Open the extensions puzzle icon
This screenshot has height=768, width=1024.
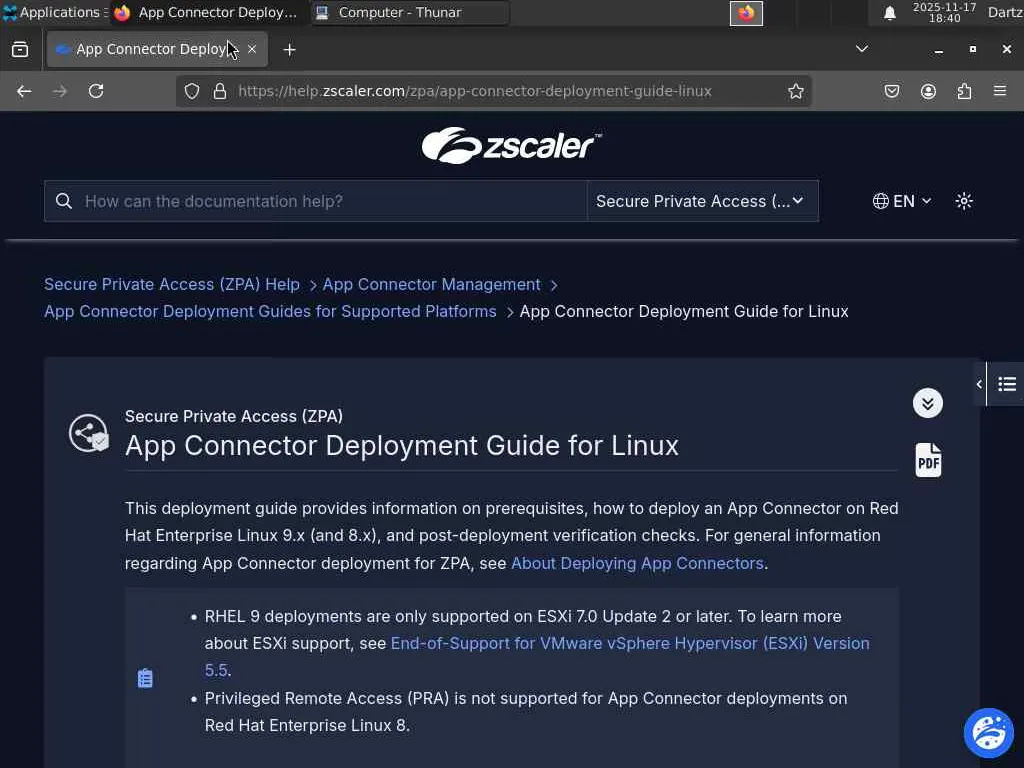964,91
